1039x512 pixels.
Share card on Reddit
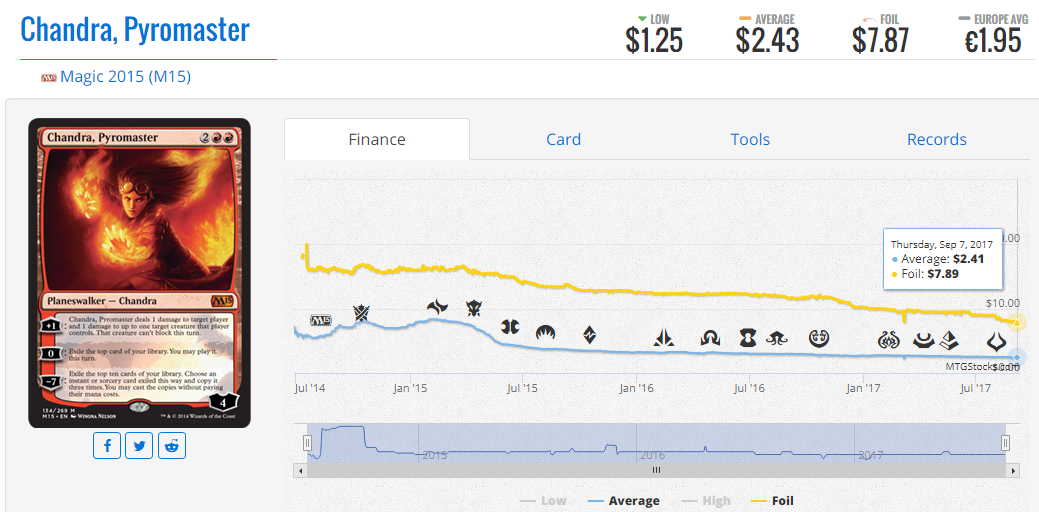[x=172, y=445]
